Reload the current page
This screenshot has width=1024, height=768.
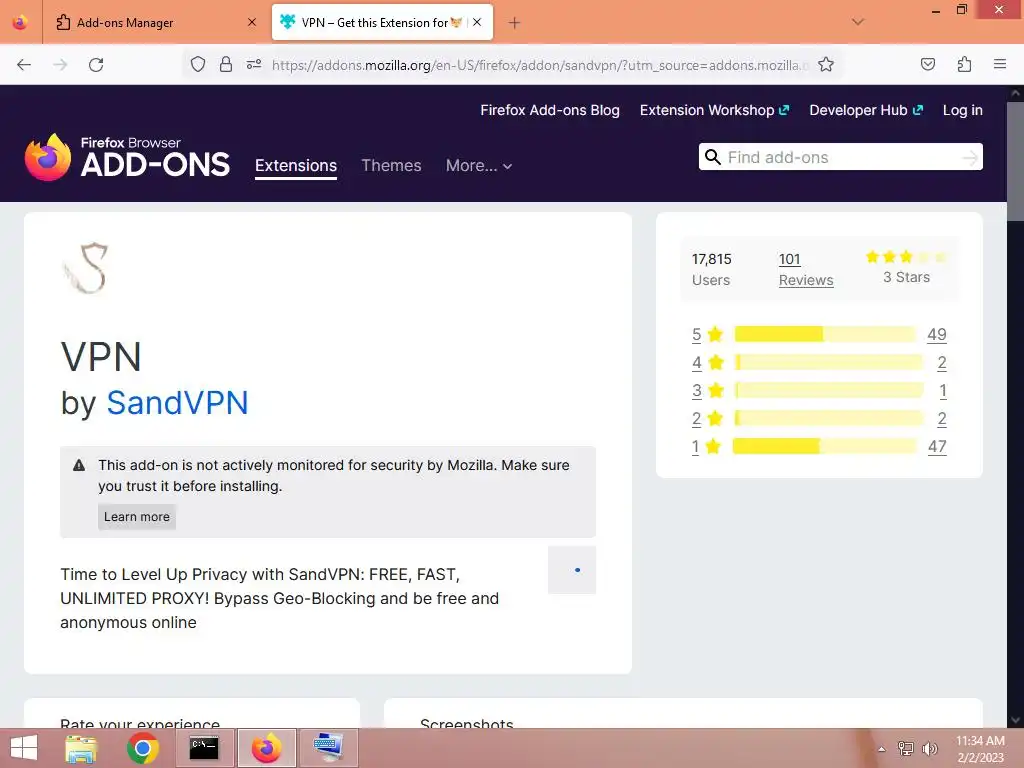click(x=96, y=65)
